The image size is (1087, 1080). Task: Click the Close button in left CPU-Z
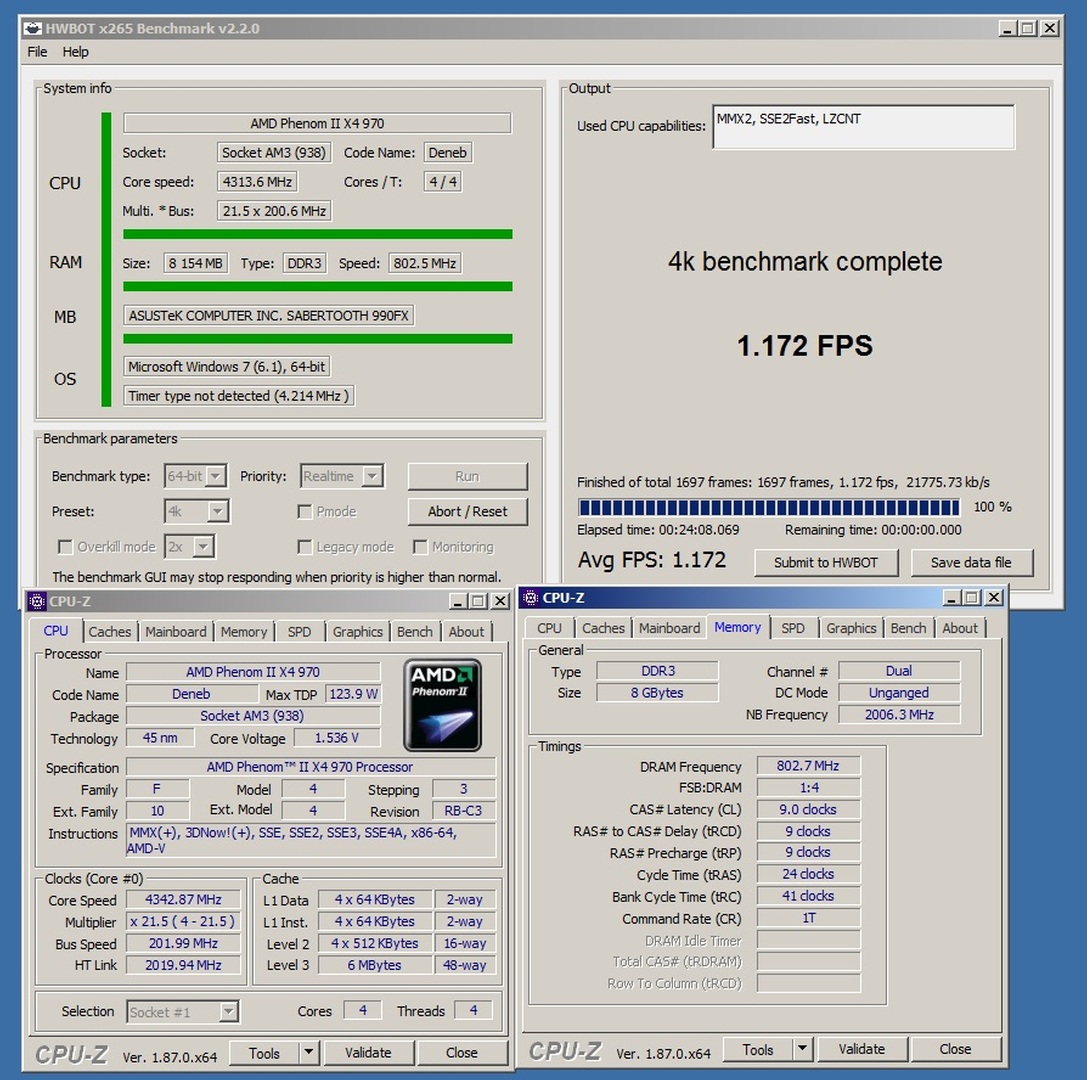coord(462,1052)
